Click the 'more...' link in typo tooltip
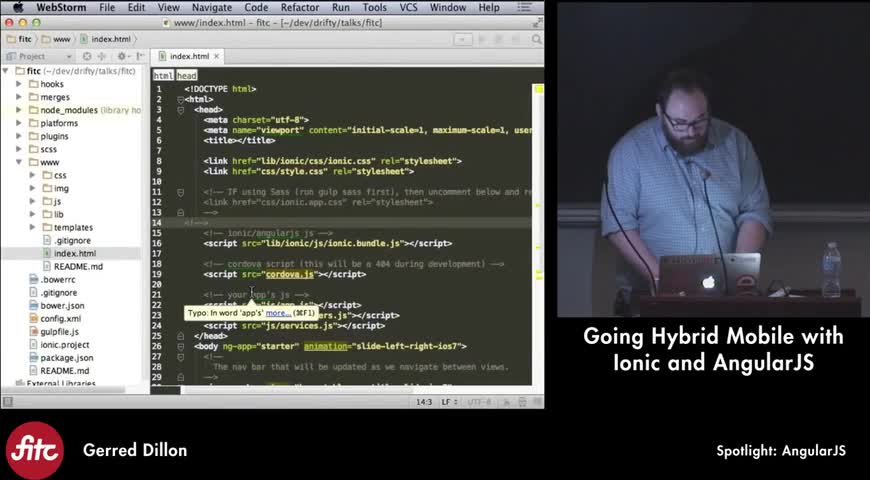Image resolution: width=870 pixels, height=480 pixels. pyautogui.click(x=278, y=313)
